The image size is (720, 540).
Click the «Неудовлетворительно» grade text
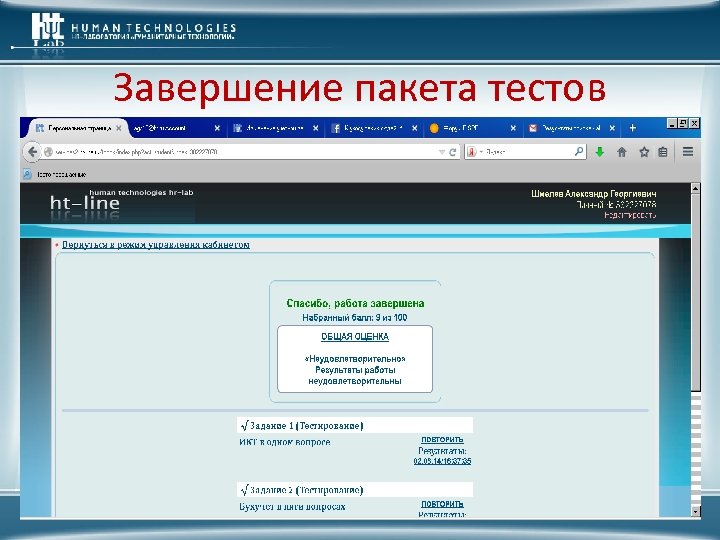[x=355, y=359]
